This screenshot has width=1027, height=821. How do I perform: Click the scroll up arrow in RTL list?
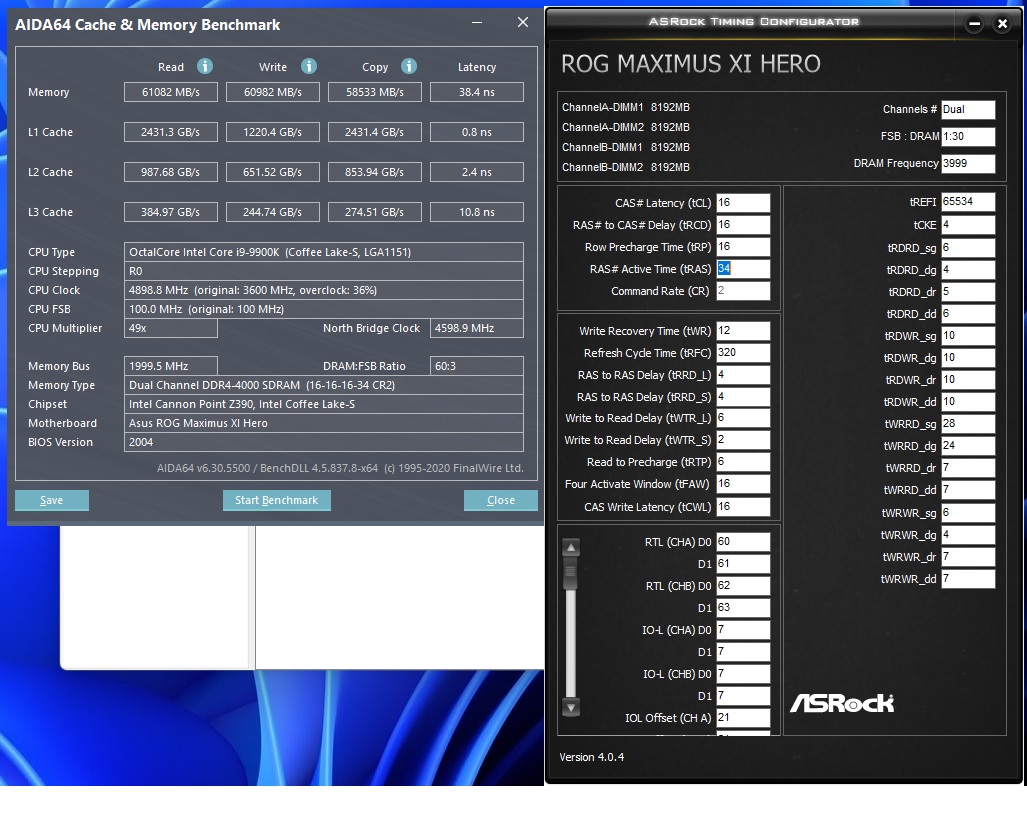pos(571,547)
